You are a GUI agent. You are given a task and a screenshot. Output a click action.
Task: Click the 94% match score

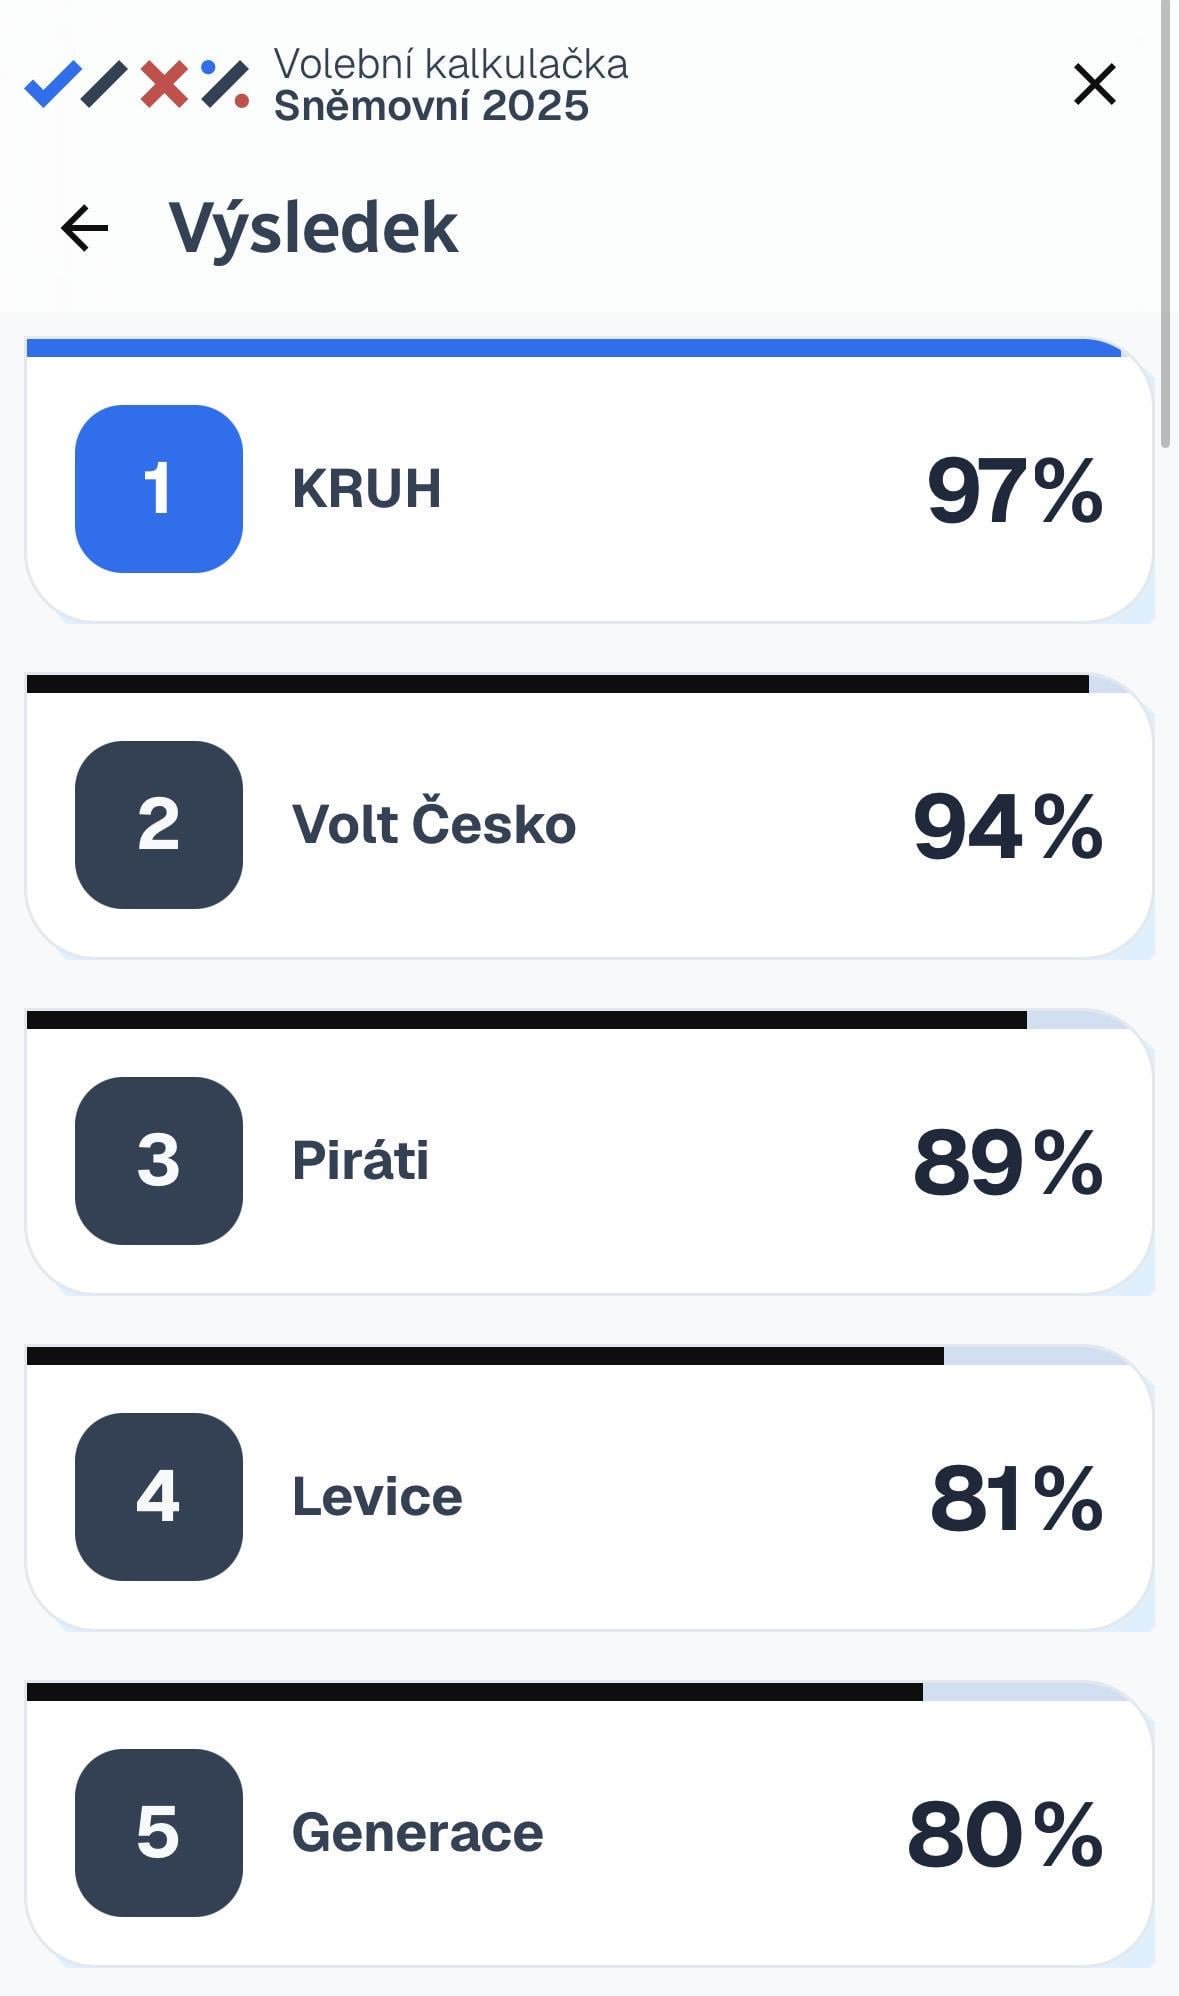point(1008,826)
